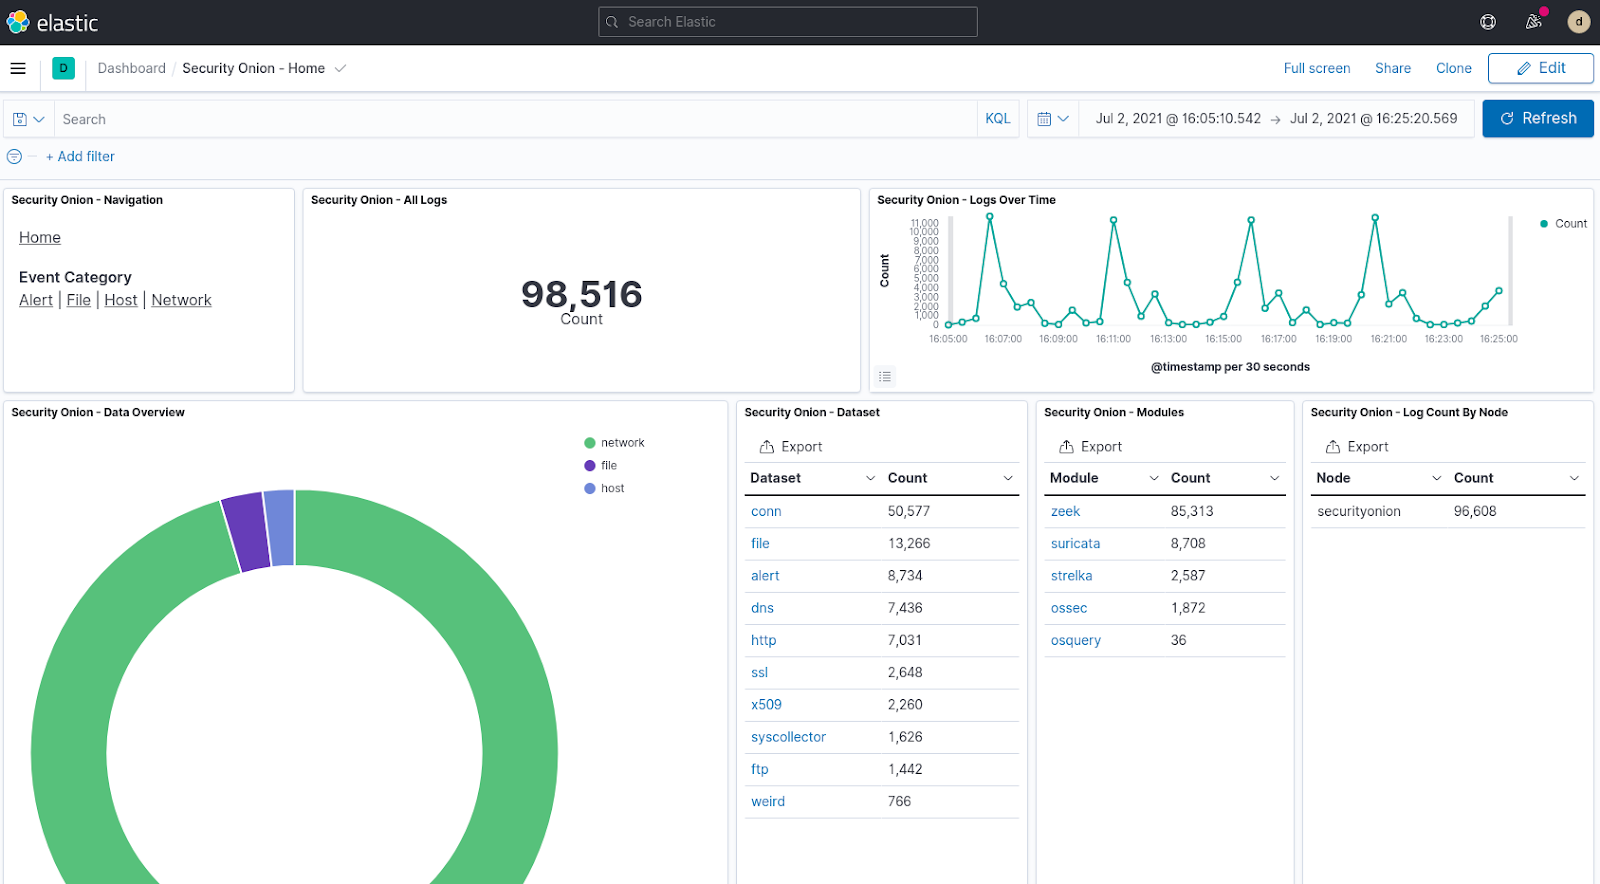
Task: Filter by osquery module
Action: click(x=1075, y=641)
